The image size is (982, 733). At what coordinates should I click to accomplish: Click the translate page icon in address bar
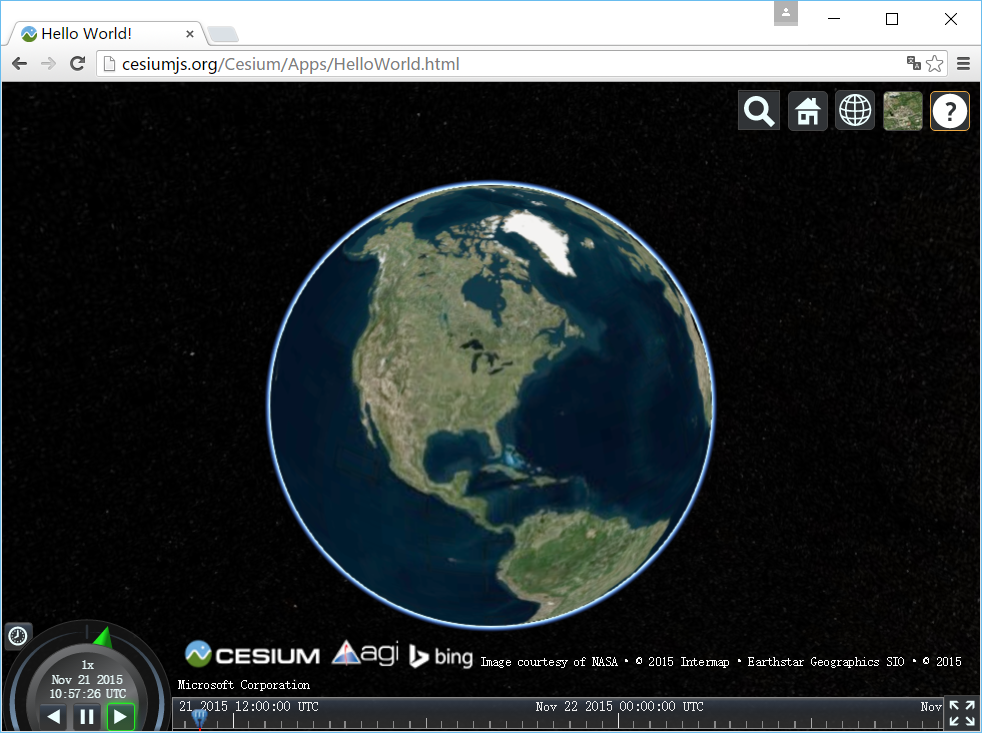click(x=914, y=63)
